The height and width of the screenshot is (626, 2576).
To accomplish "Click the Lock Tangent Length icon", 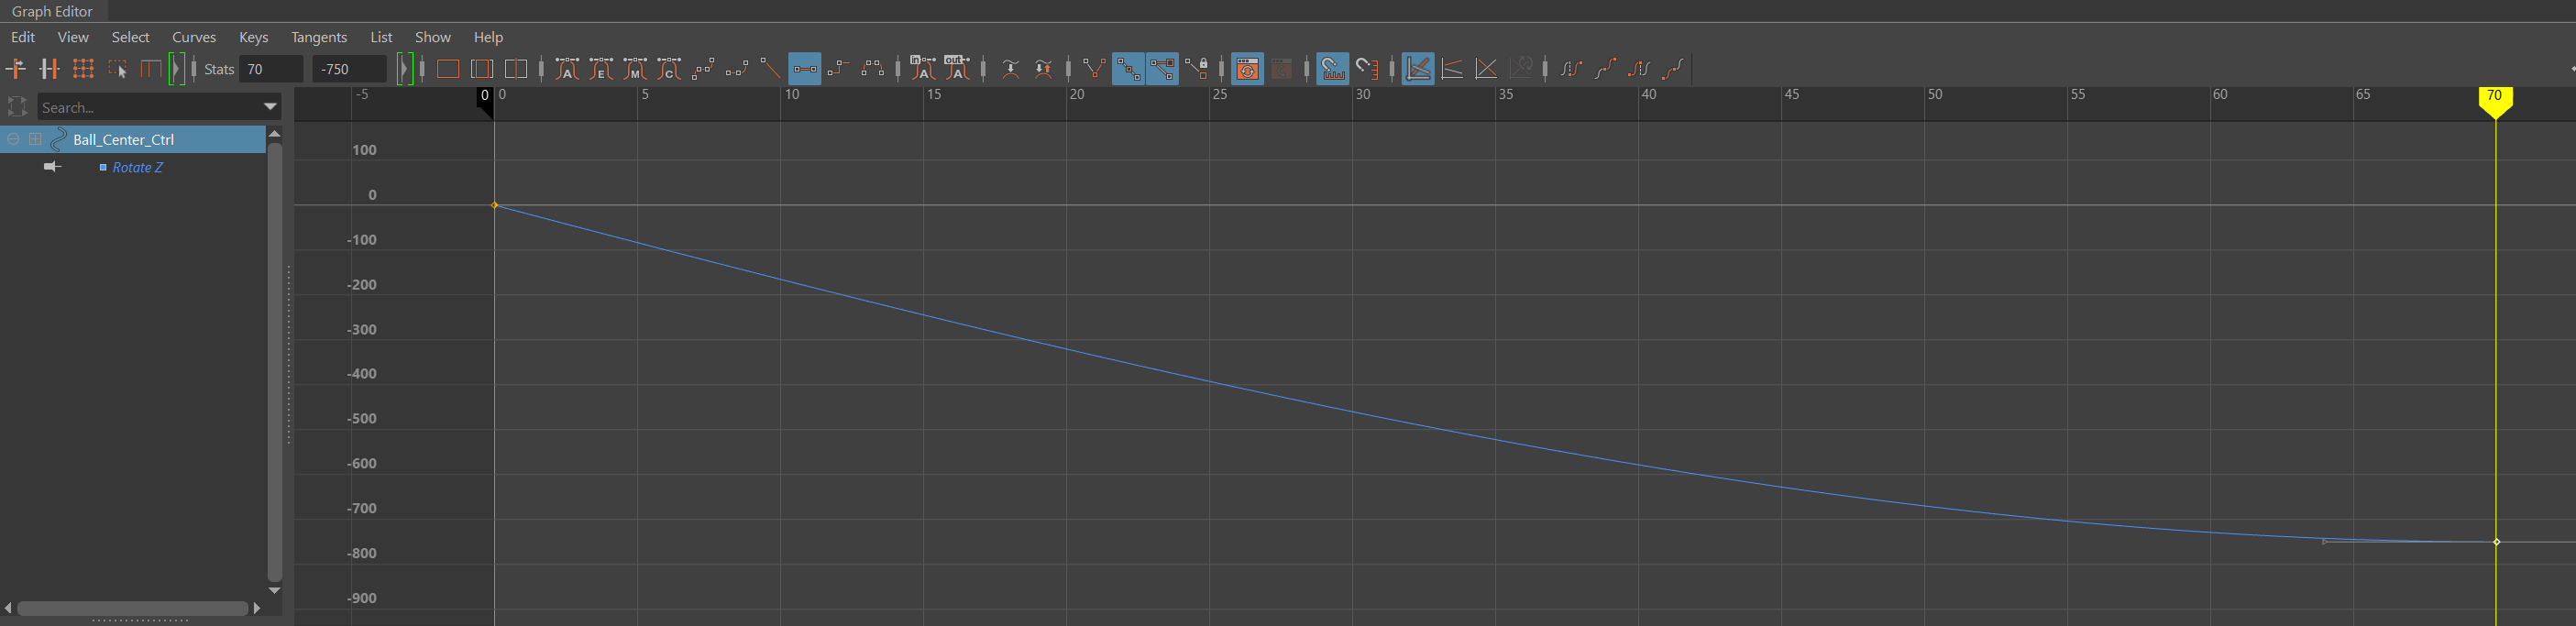I will pos(1196,69).
